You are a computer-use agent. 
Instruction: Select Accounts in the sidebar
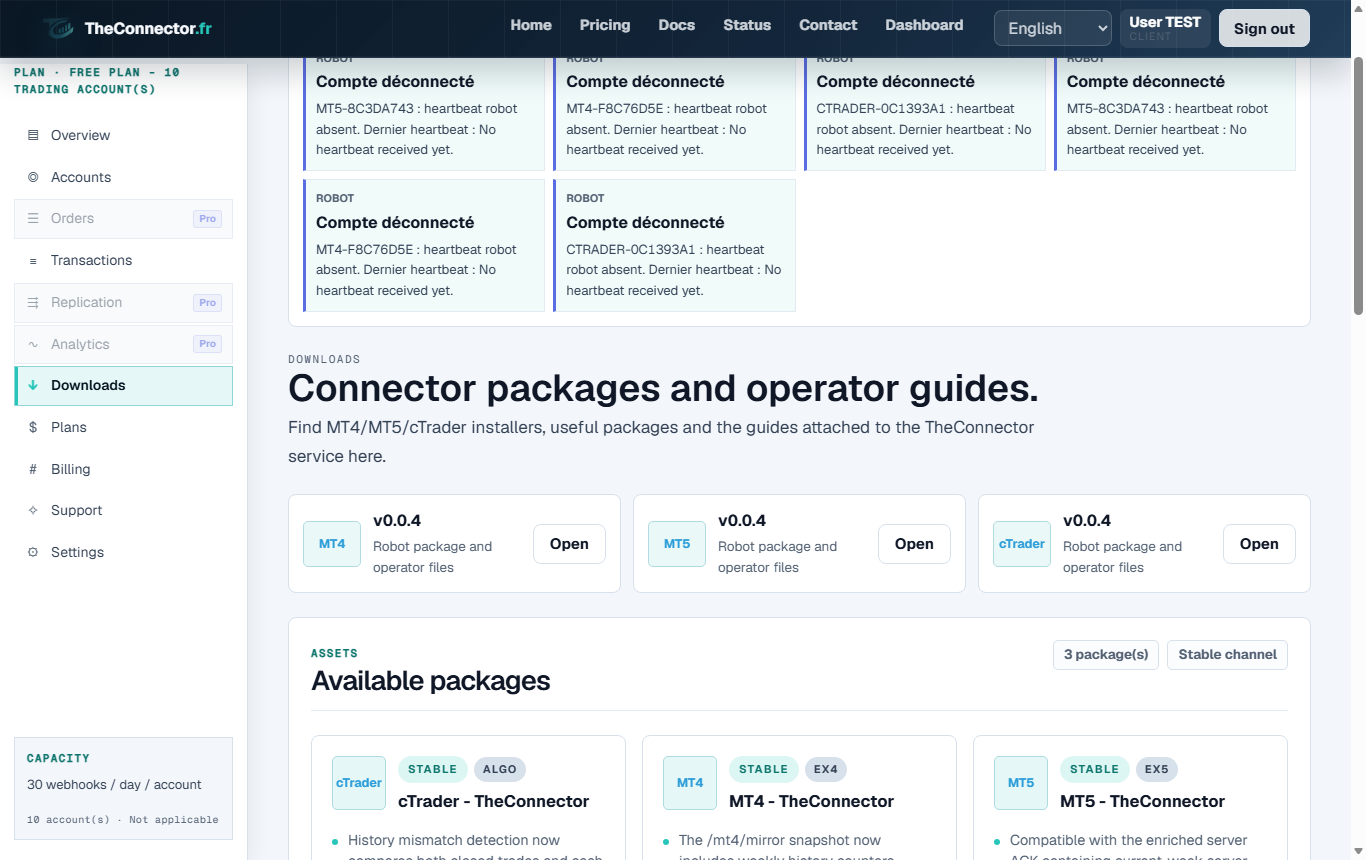click(x=124, y=177)
